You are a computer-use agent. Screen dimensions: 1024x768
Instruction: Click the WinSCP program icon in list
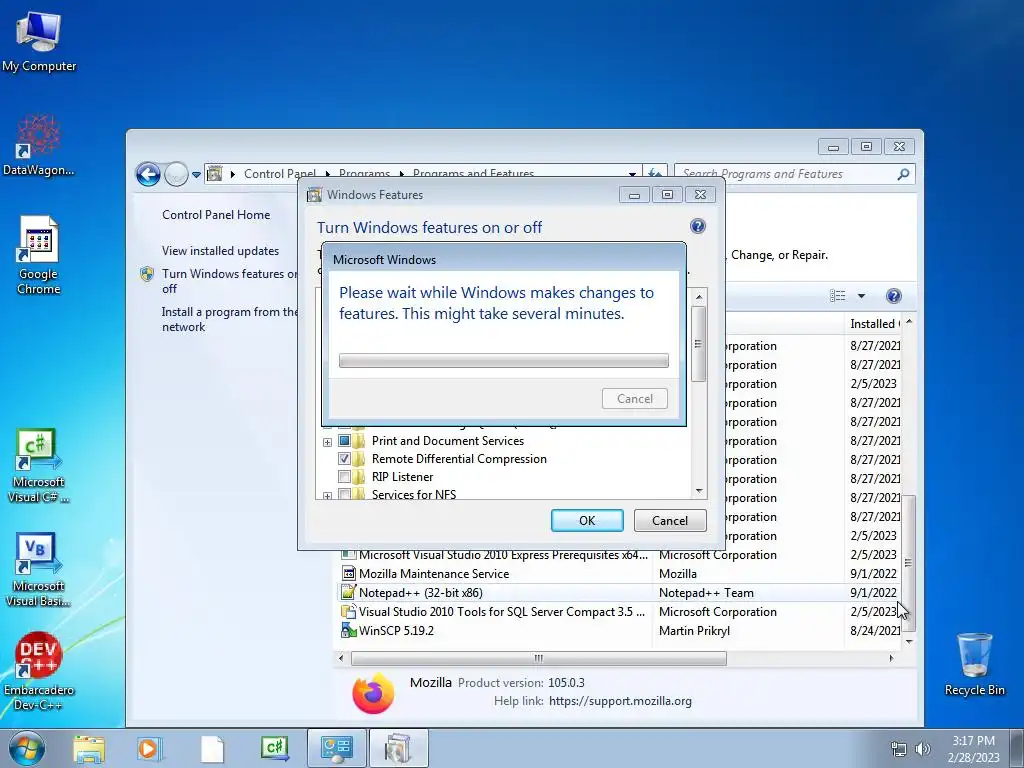349,630
